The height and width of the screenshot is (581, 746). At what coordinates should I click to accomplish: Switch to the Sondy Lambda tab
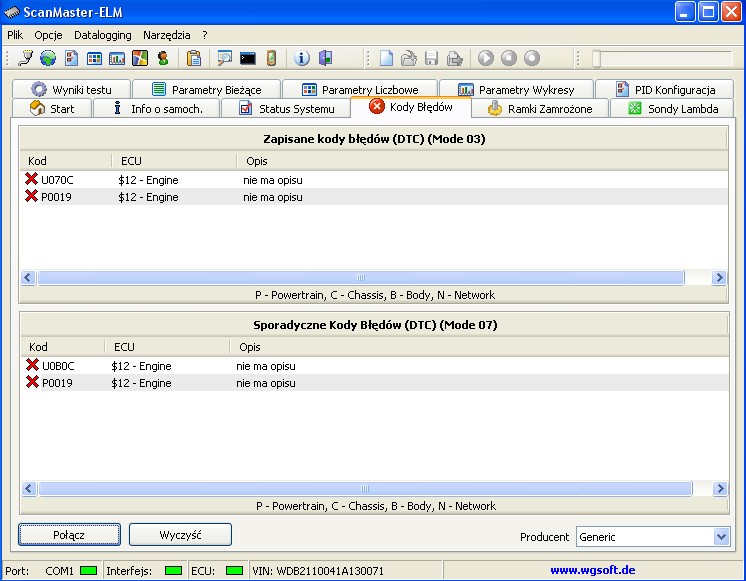[x=673, y=108]
